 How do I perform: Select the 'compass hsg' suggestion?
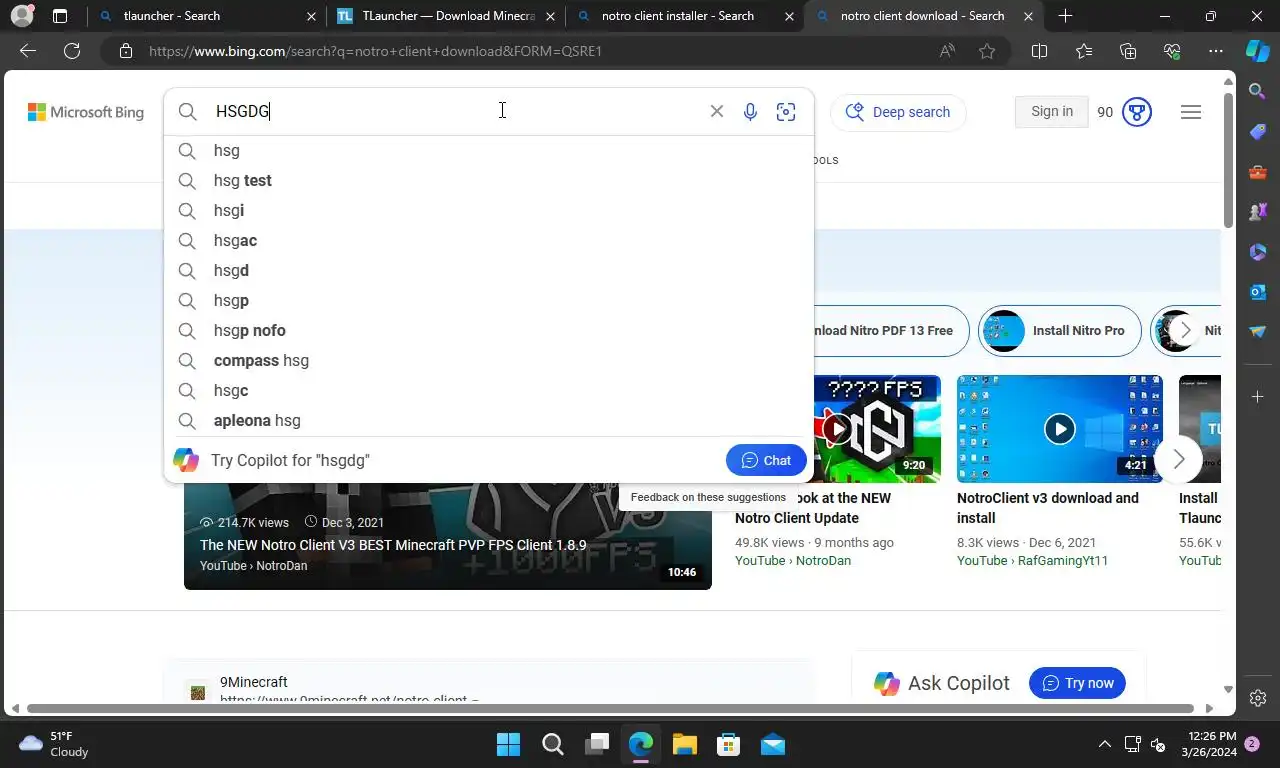(x=489, y=360)
